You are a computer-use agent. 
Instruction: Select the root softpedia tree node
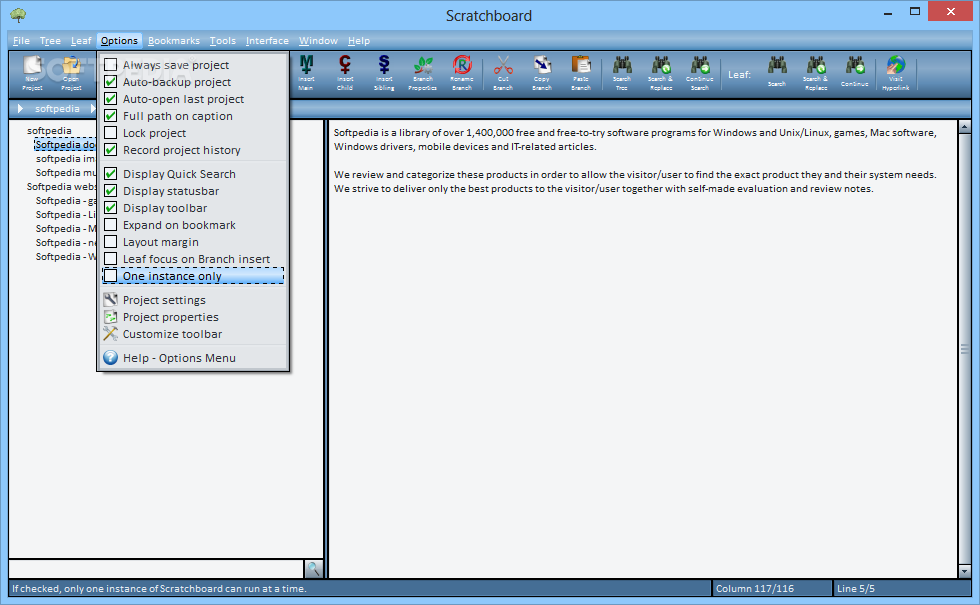(x=49, y=131)
